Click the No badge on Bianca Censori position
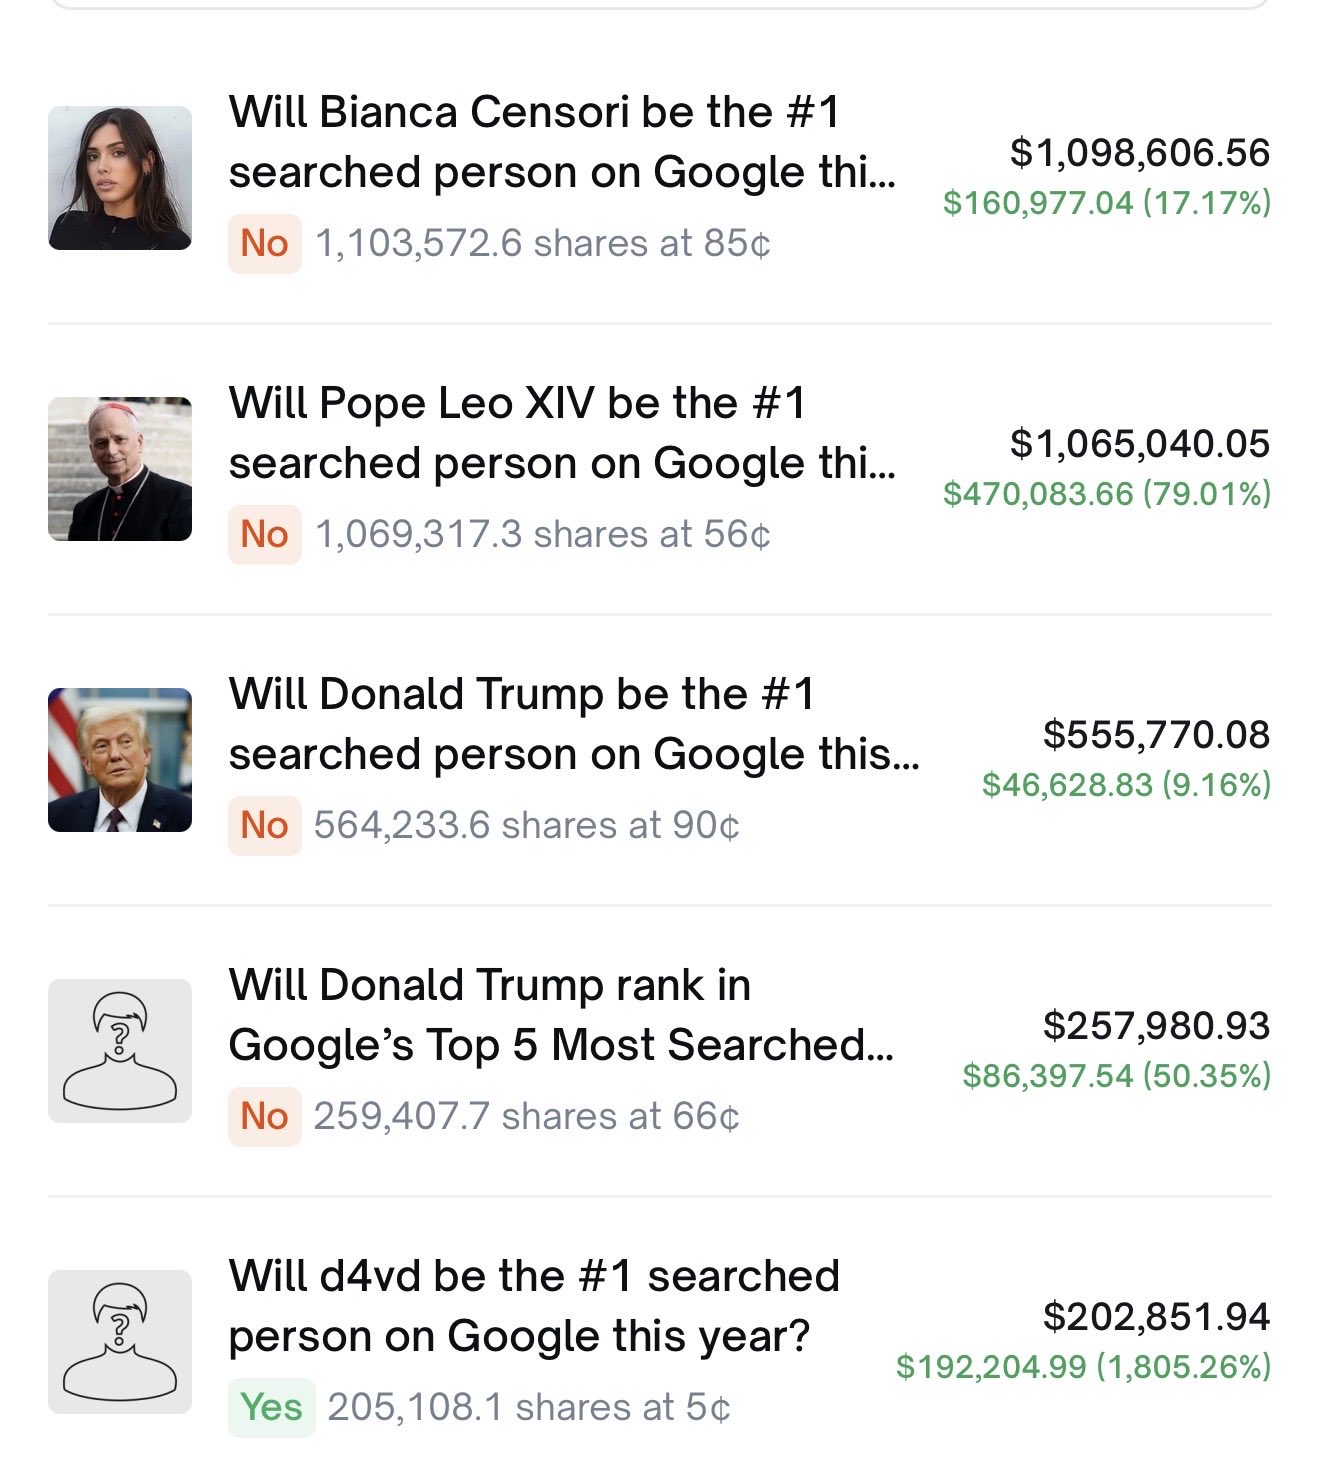 (265, 244)
